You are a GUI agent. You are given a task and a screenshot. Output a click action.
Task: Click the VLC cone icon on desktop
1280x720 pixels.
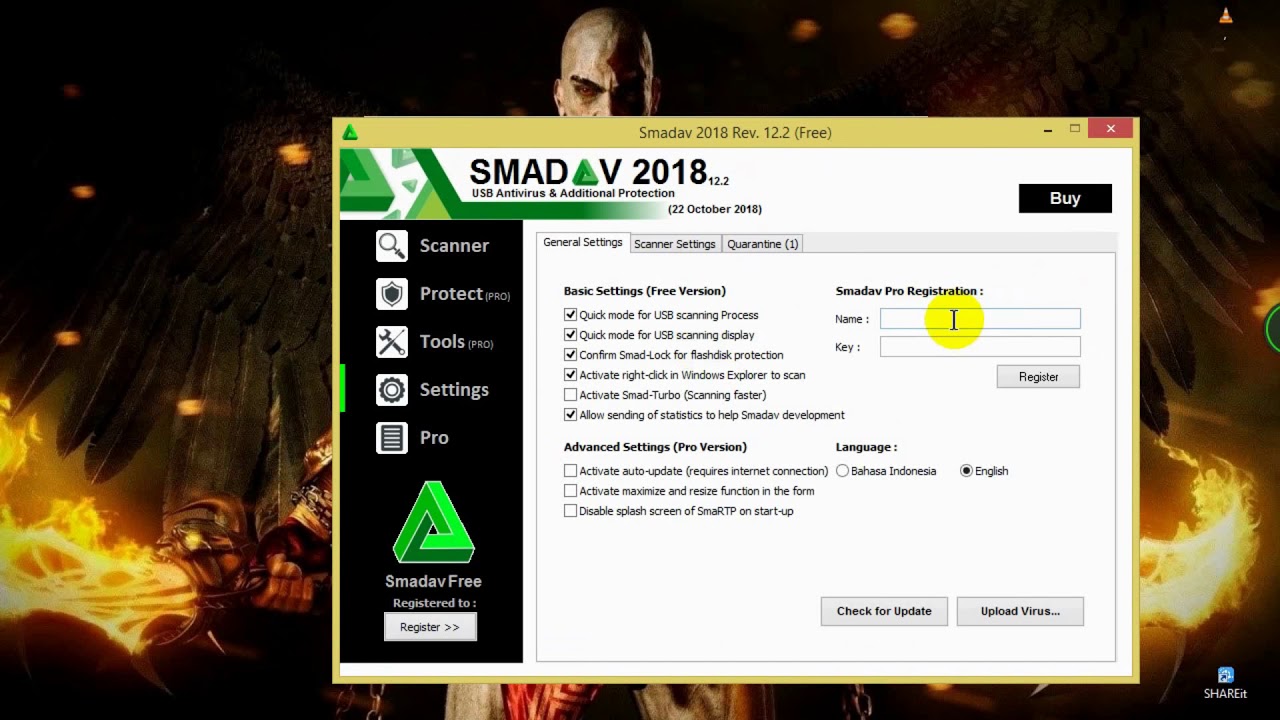tap(1226, 16)
